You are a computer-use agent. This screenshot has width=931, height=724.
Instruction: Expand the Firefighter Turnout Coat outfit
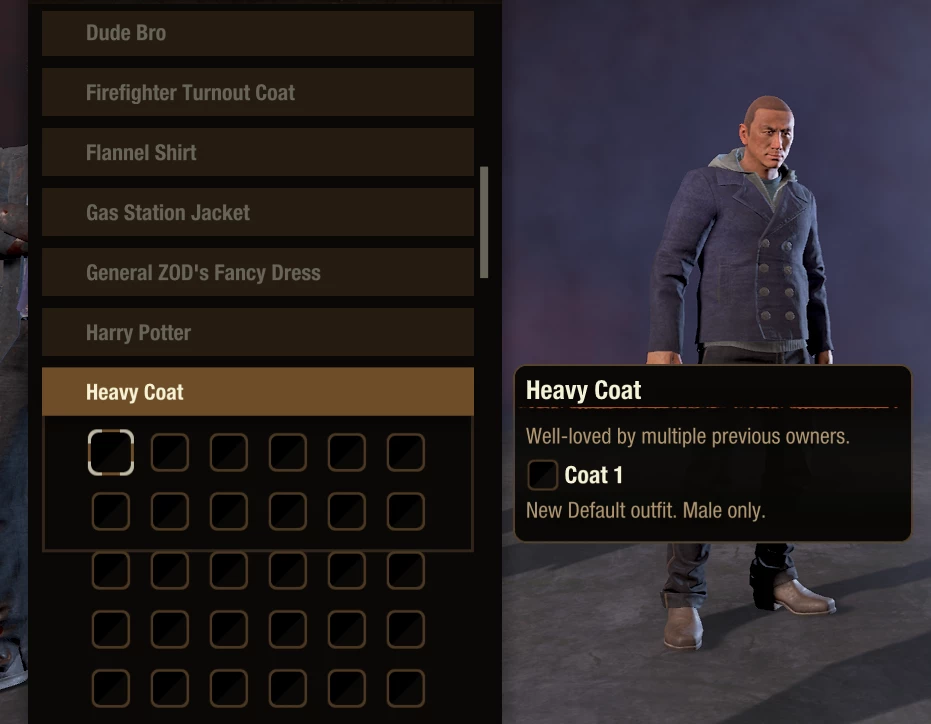pyautogui.click(x=258, y=93)
